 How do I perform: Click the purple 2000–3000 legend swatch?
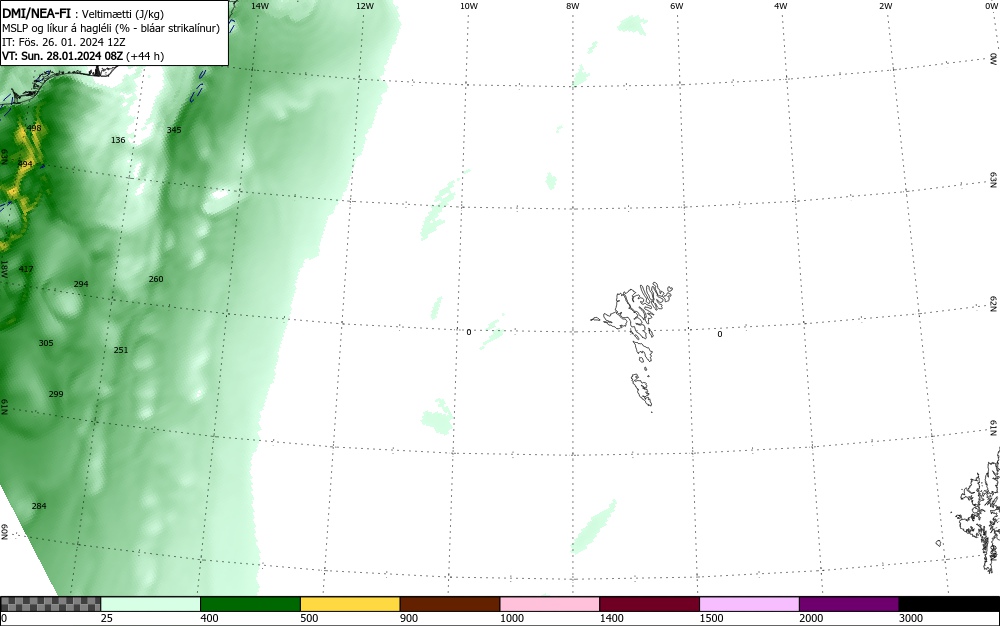(x=849, y=604)
